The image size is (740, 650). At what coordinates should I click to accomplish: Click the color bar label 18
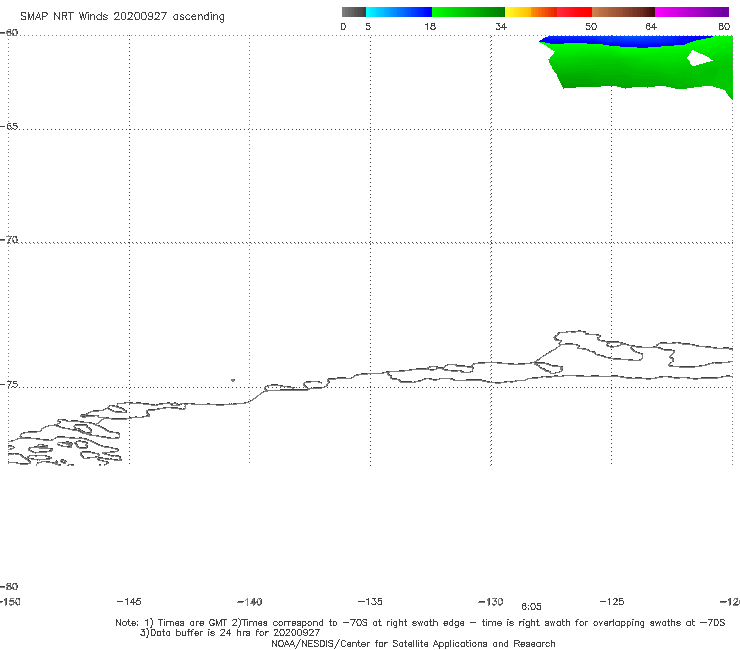pos(430,27)
